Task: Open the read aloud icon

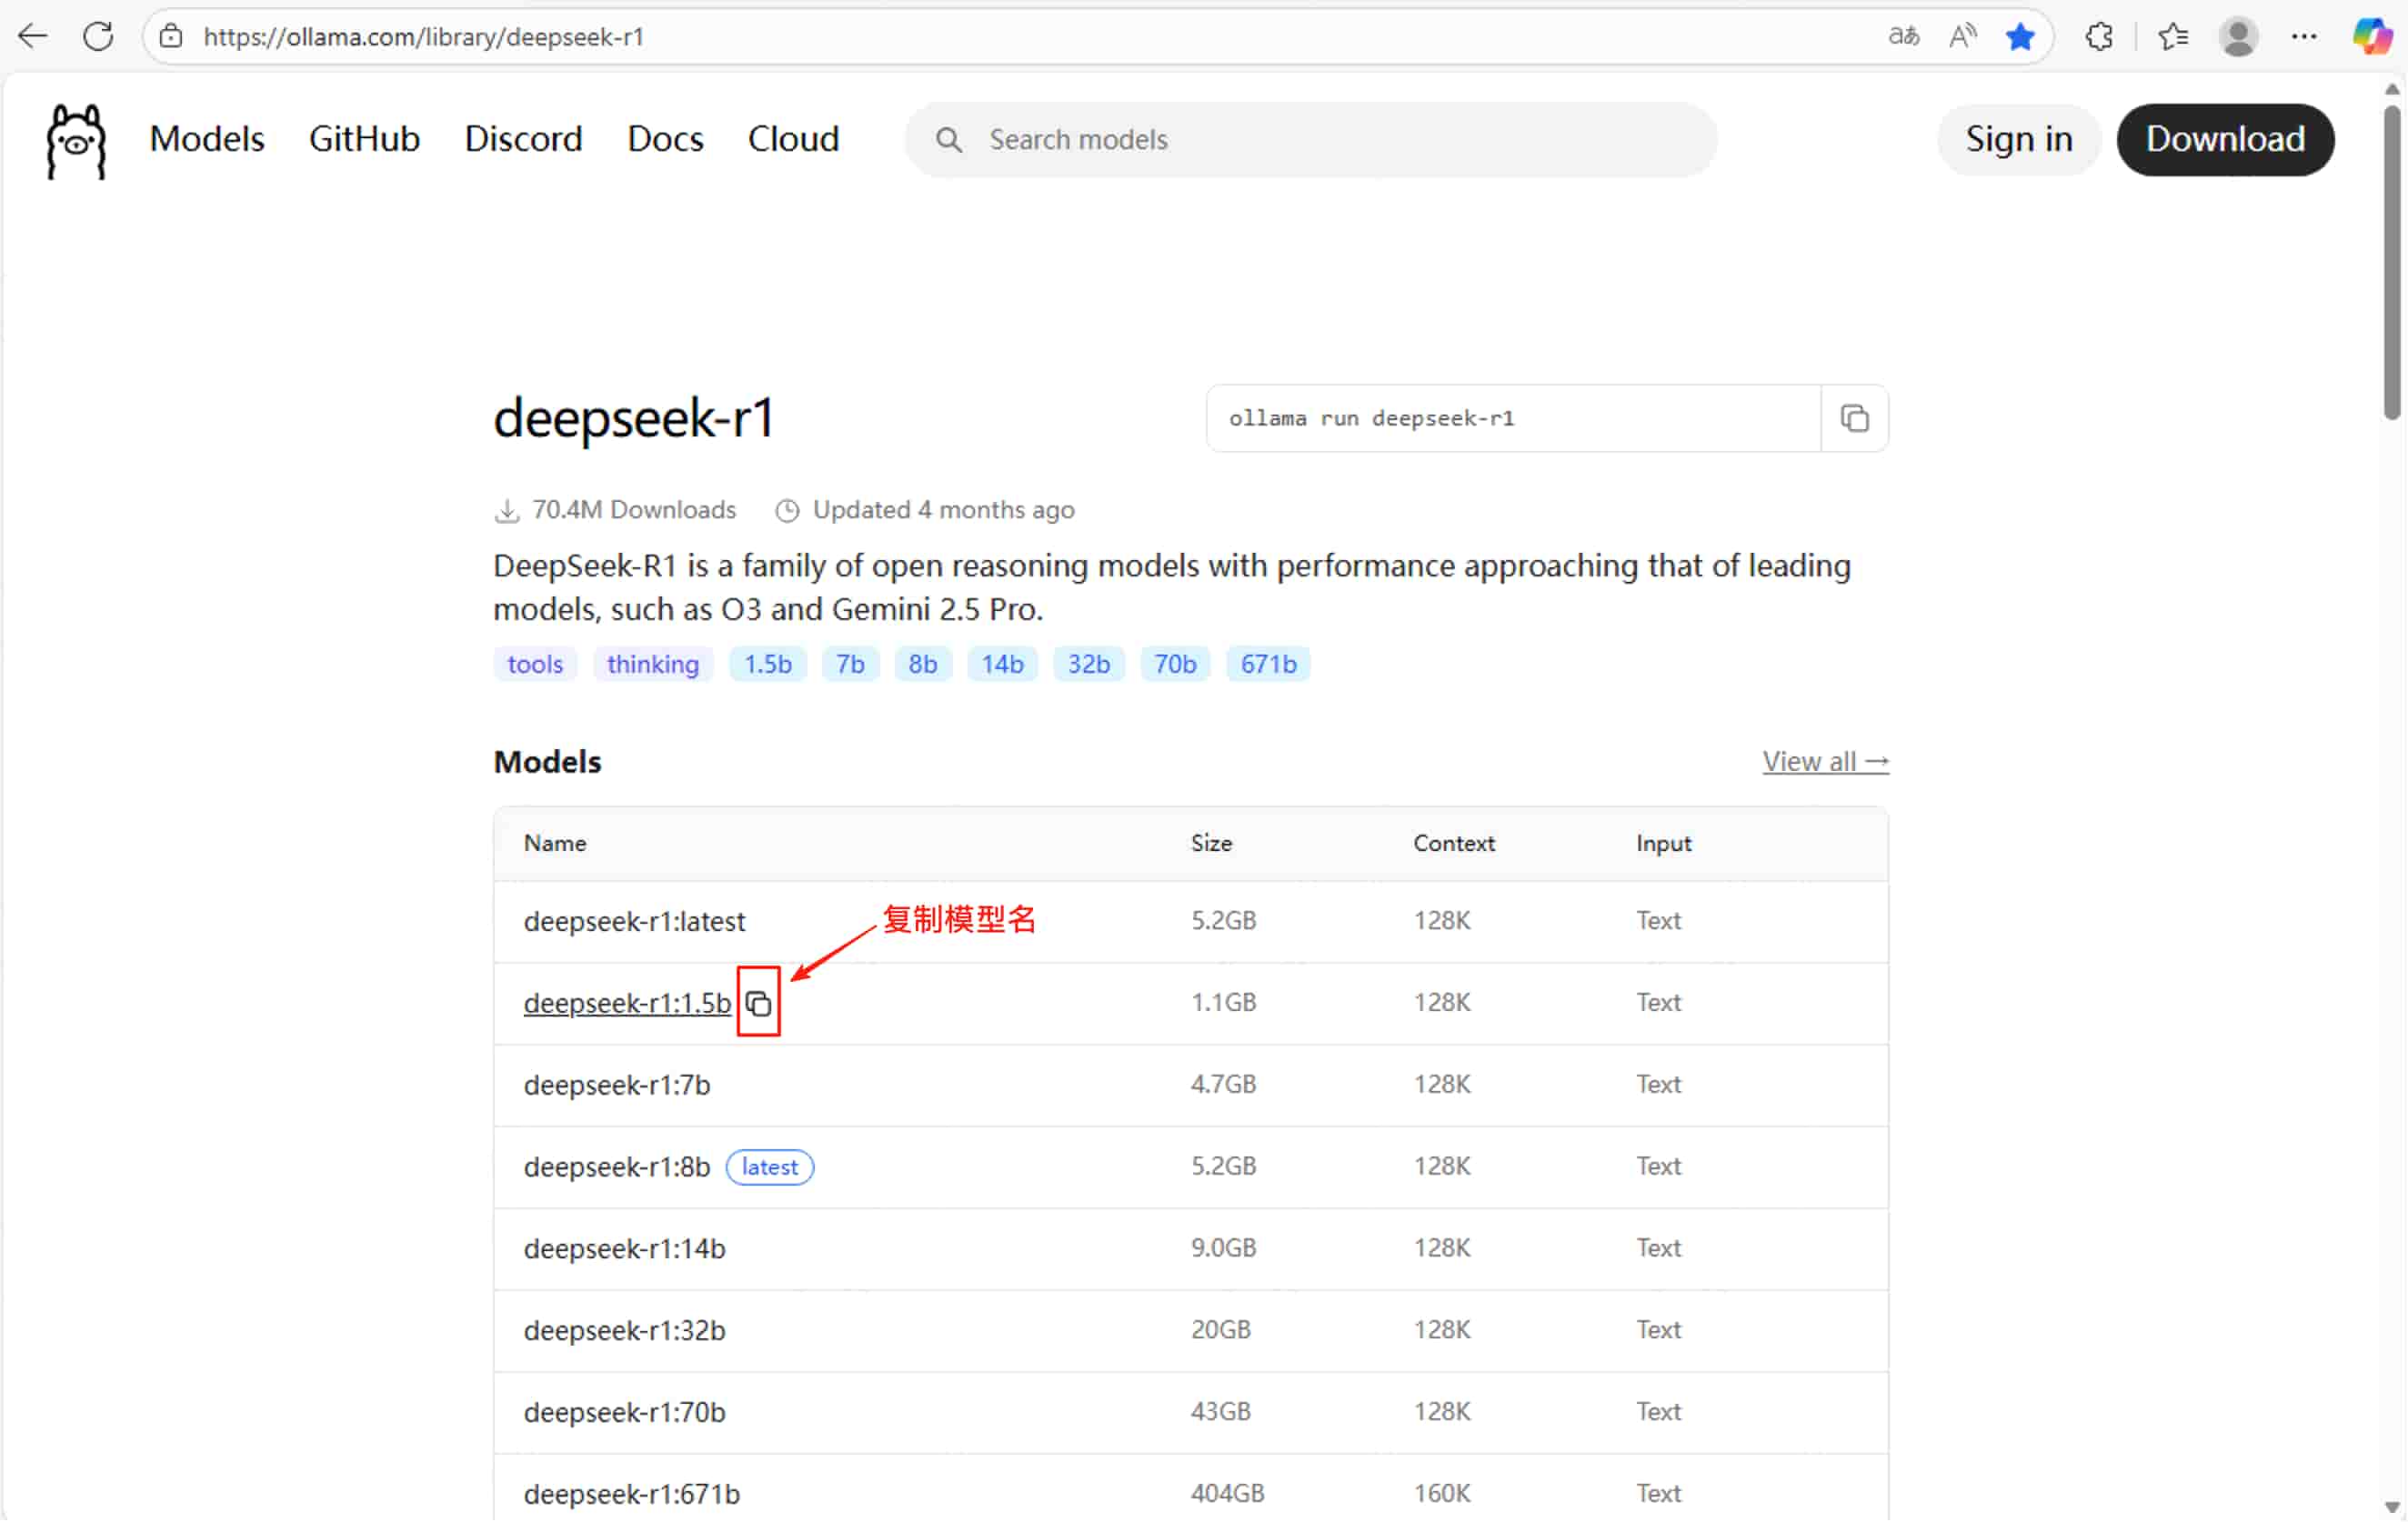Action: pyautogui.click(x=1961, y=37)
